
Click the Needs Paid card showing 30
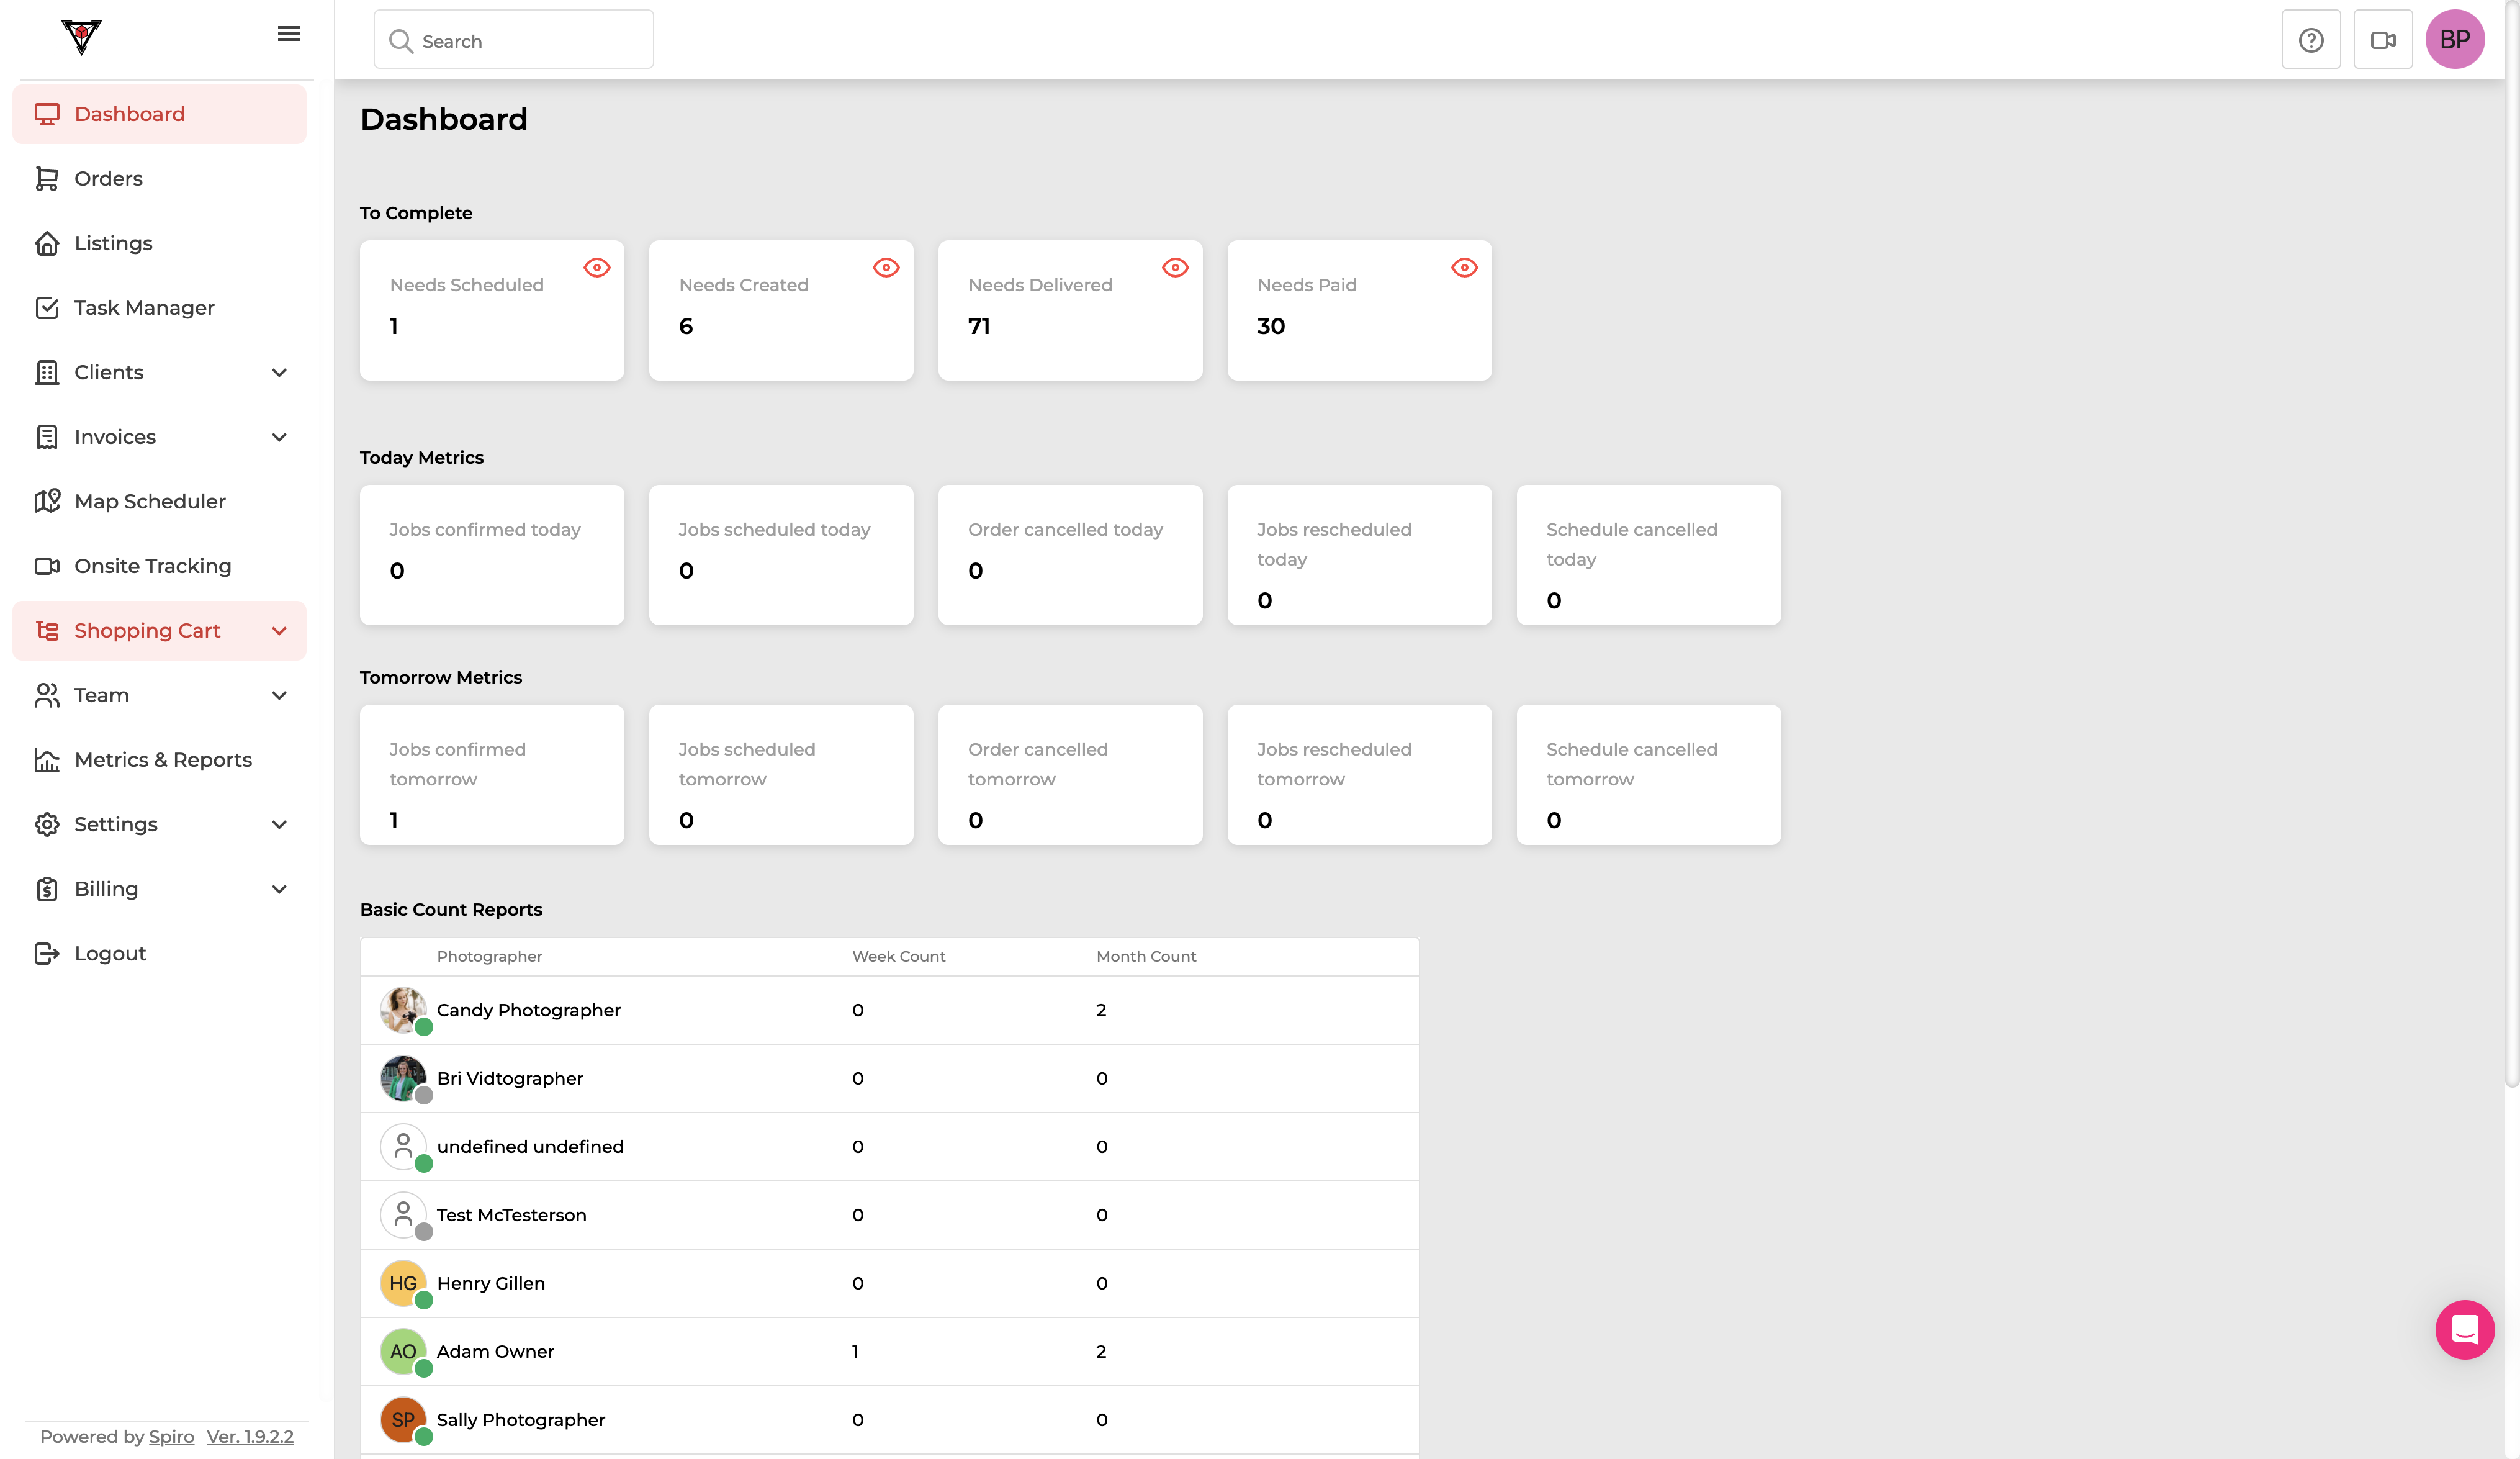click(x=1359, y=310)
